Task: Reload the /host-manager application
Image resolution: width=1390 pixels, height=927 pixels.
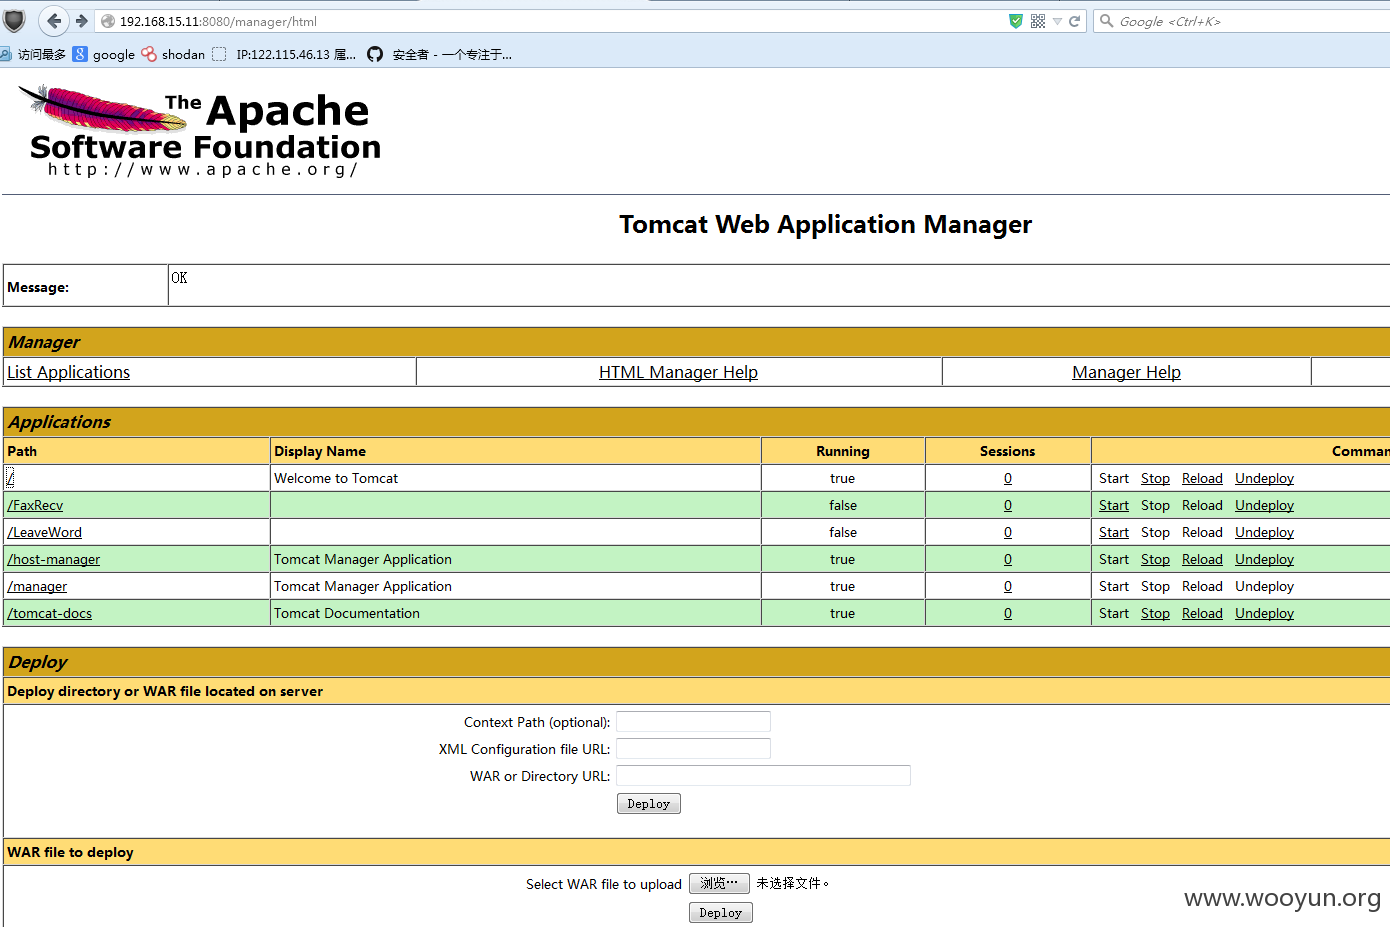Action: [x=1202, y=559]
